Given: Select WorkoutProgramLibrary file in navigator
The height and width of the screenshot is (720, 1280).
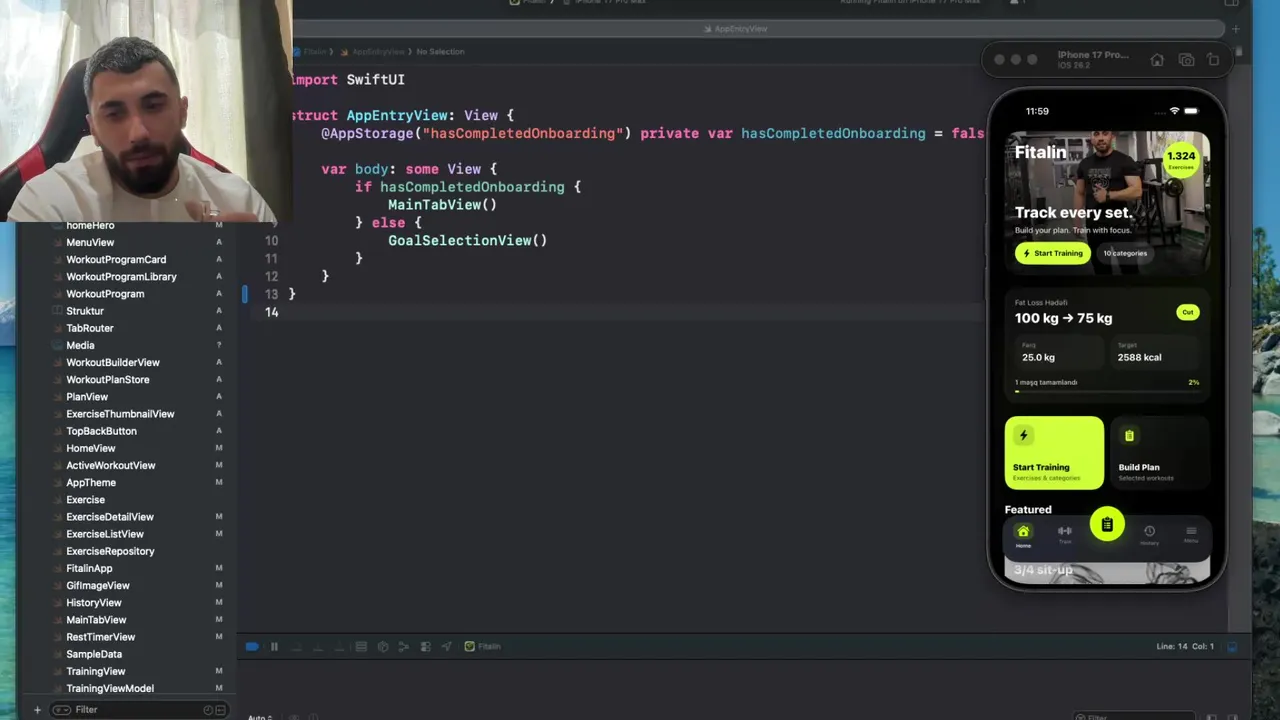Looking at the screenshot, I should tap(121, 277).
